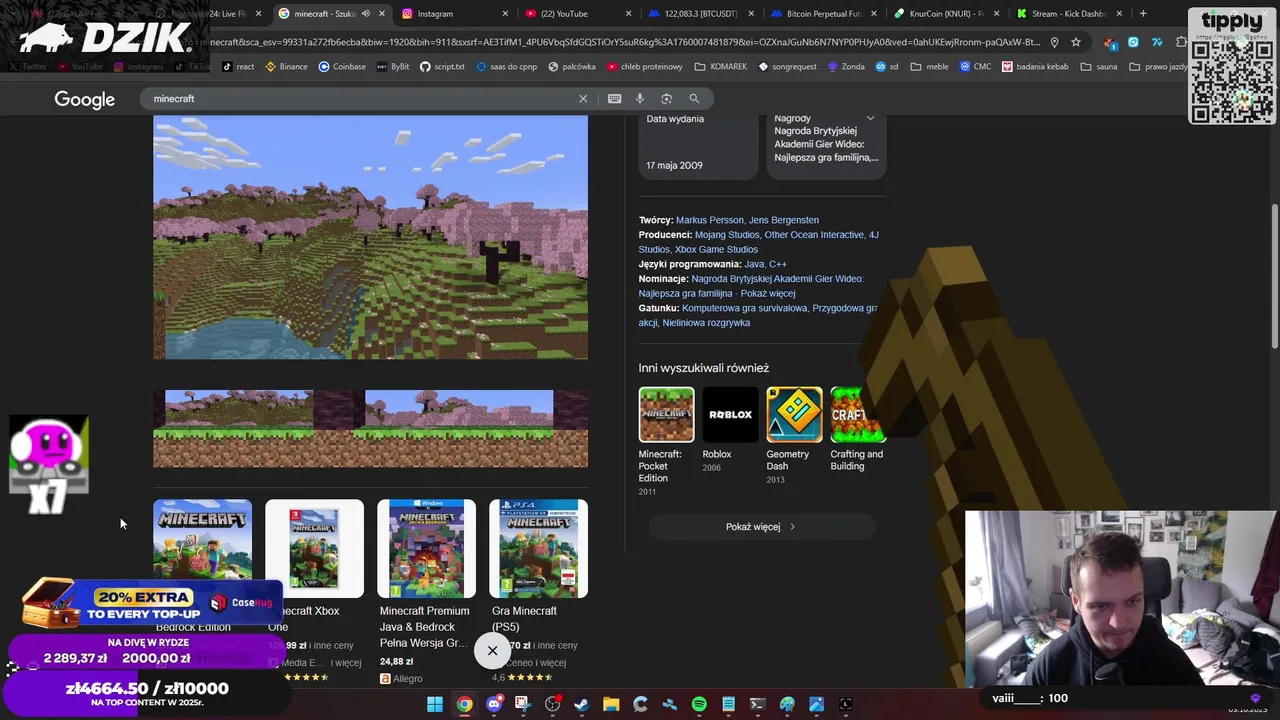Viewport: 1280px width, 720px height.
Task: Open the CMC bookmark
Action: click(x=975, y=67)
